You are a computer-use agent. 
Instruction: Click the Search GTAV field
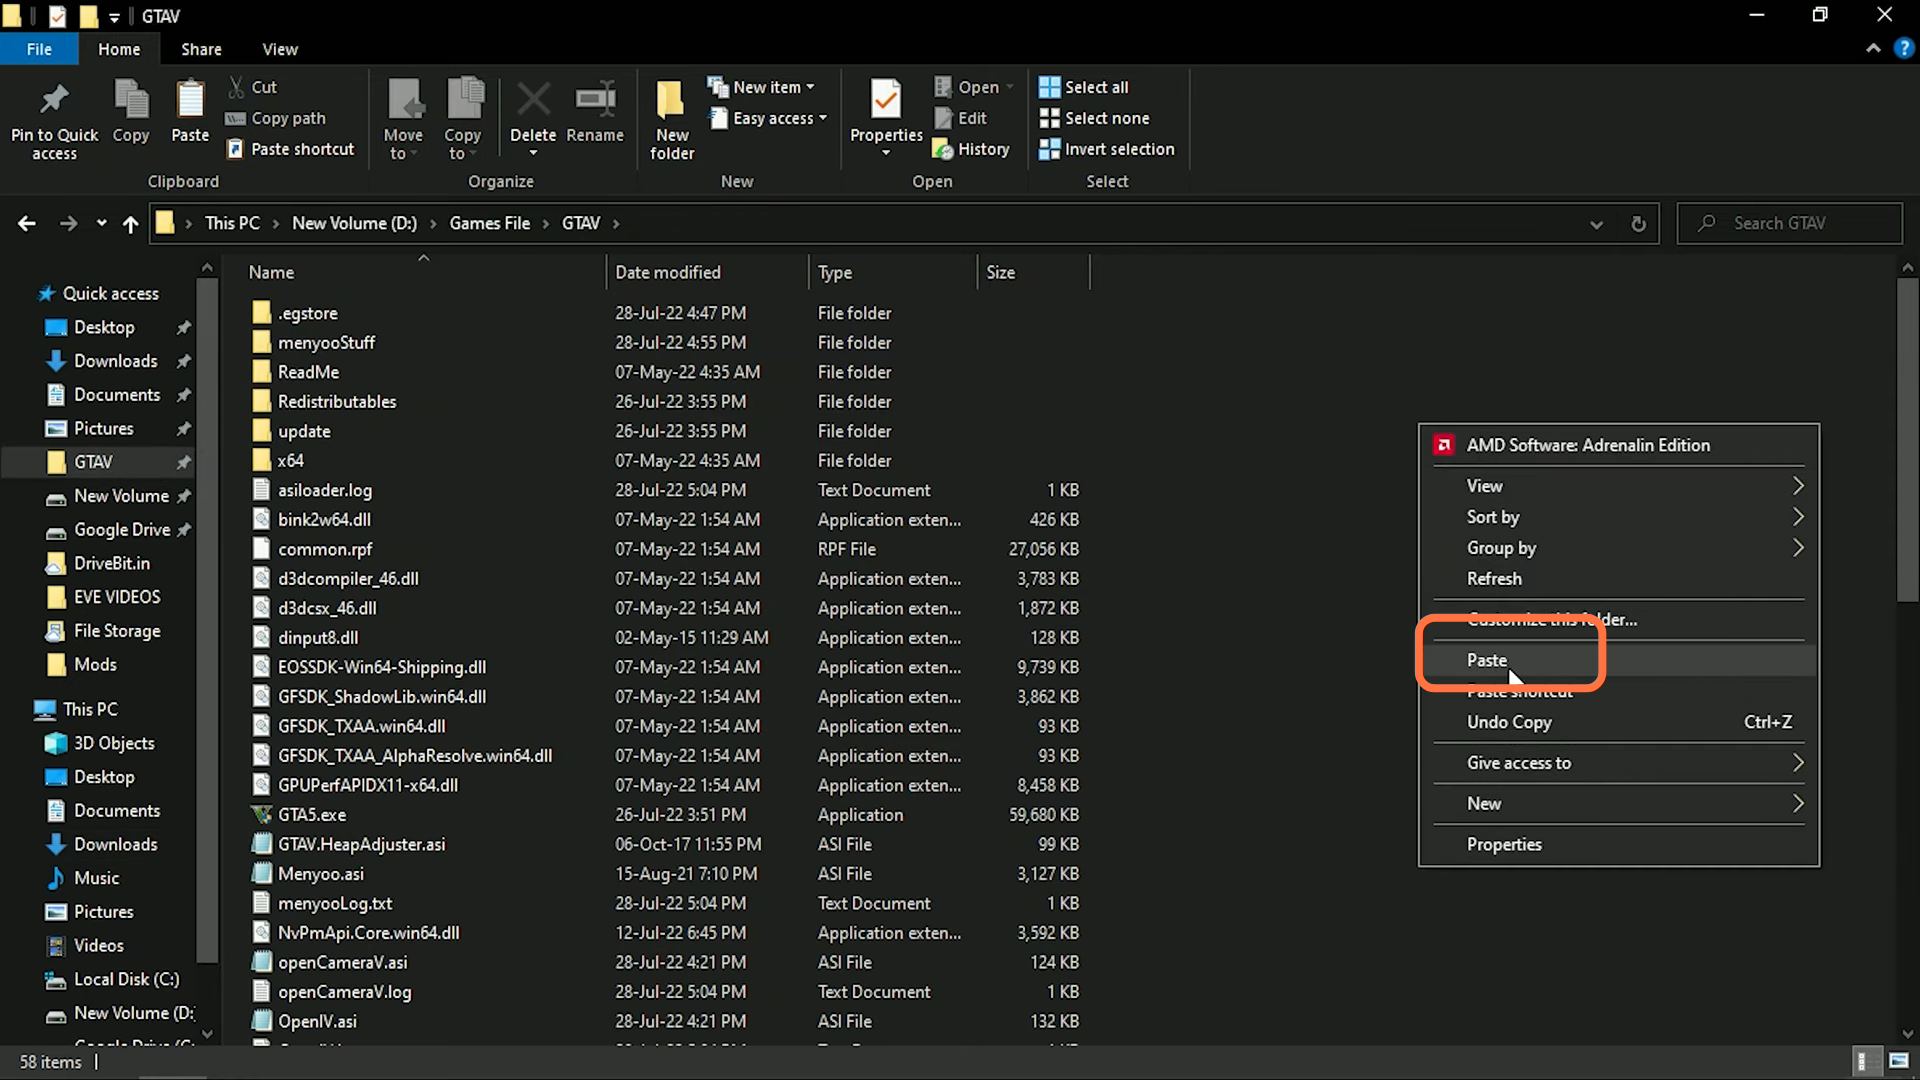click(1790, 224)
